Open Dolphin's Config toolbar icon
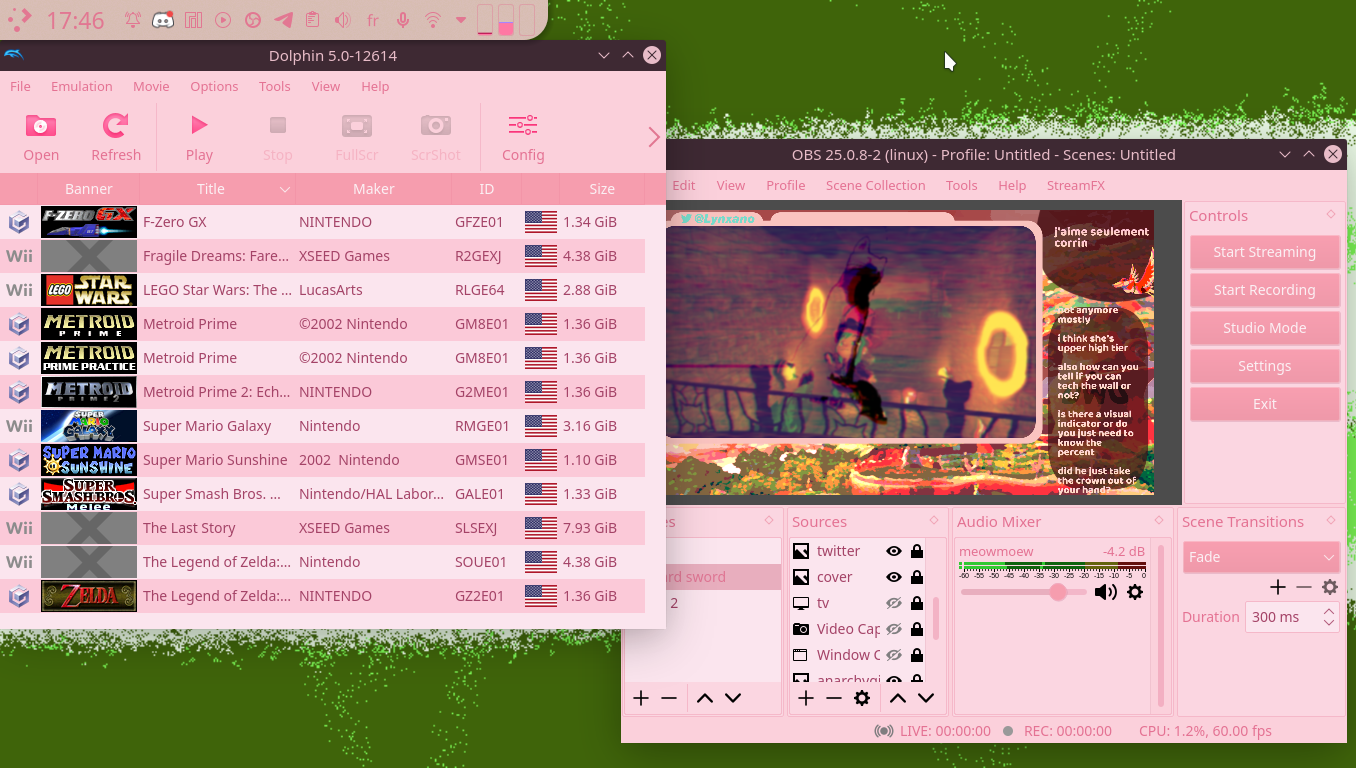The height and width of the screenshot is (768, 1356). coord(523,126)
